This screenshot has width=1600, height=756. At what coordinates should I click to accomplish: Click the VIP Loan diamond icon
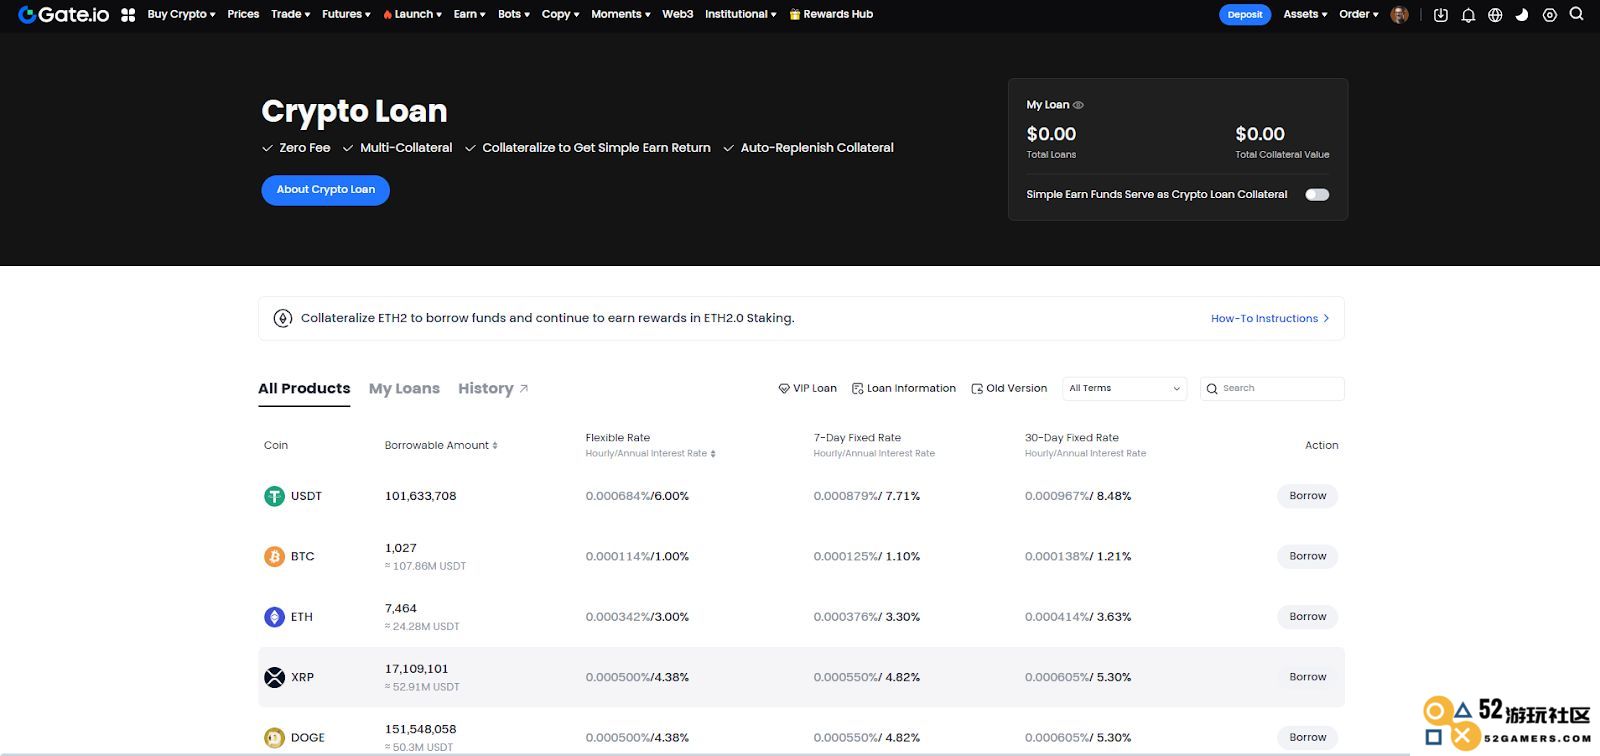(x=784, y=388)
